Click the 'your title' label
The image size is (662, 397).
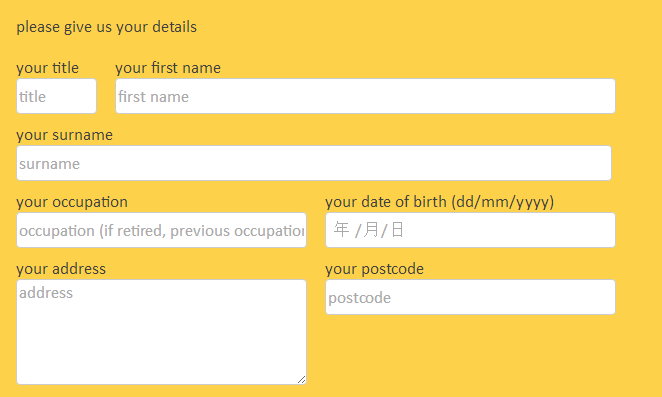coord(47,68)
